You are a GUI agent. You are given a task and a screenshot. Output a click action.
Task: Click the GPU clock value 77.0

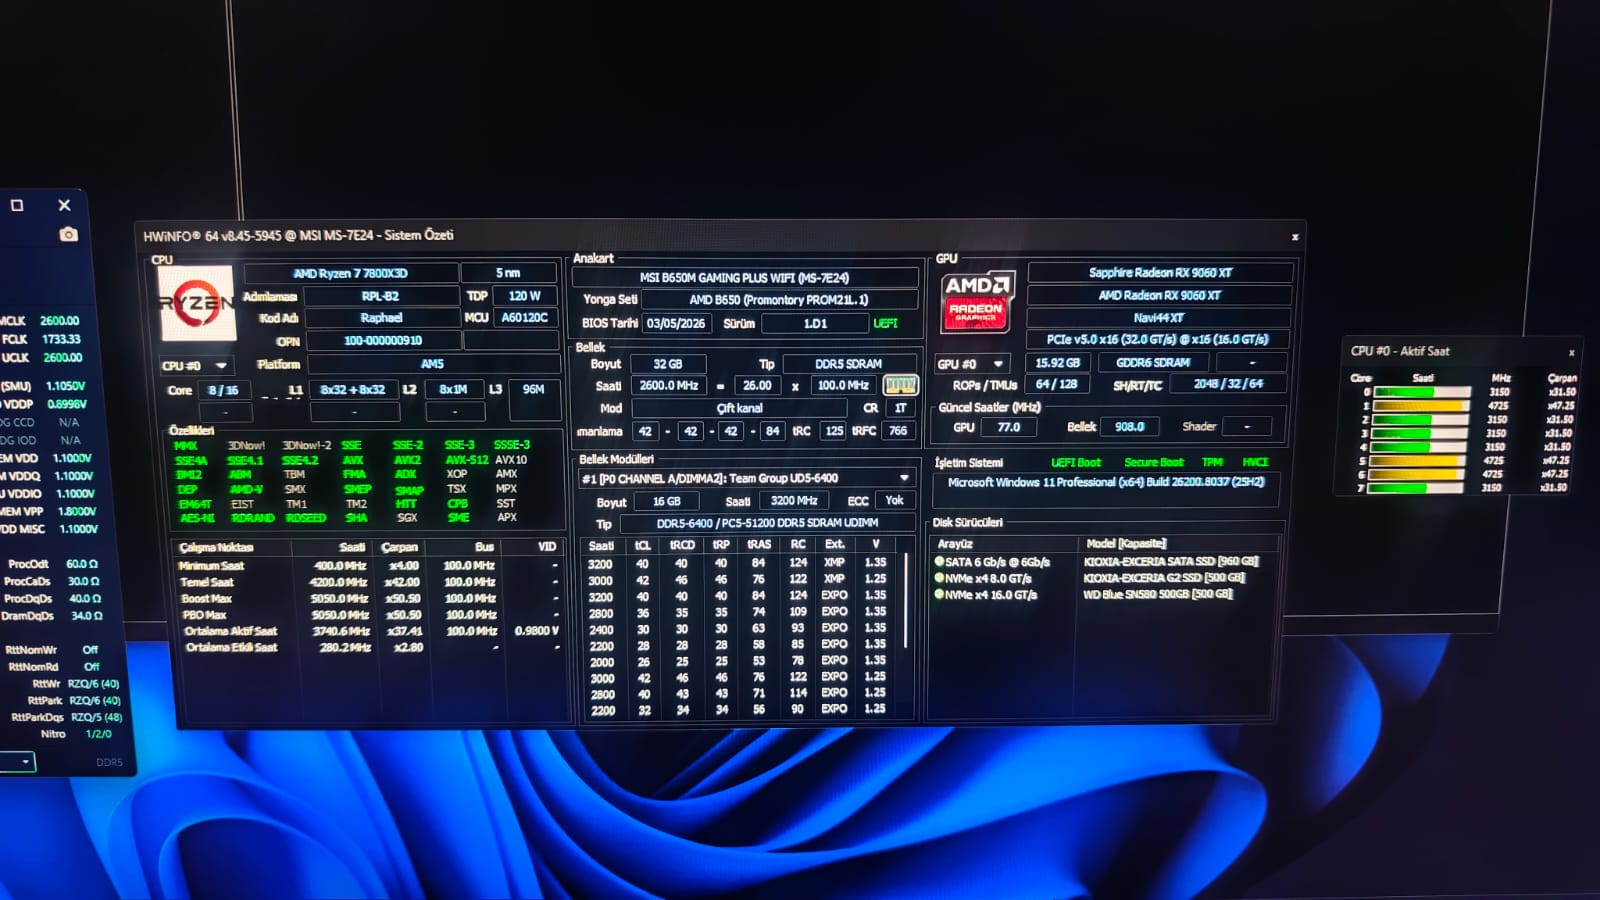(1008, 427)
